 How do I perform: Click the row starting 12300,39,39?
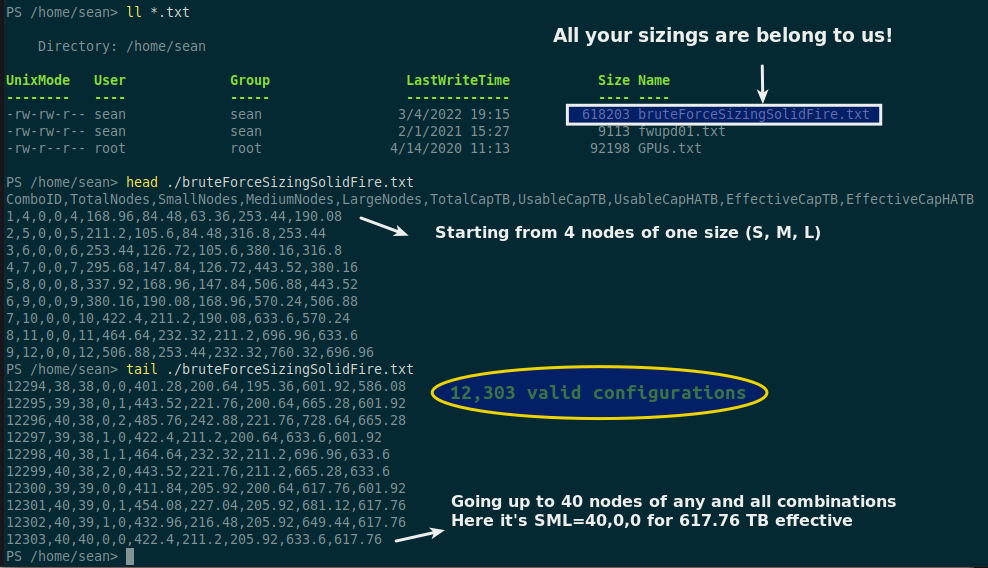click(206, 489)
